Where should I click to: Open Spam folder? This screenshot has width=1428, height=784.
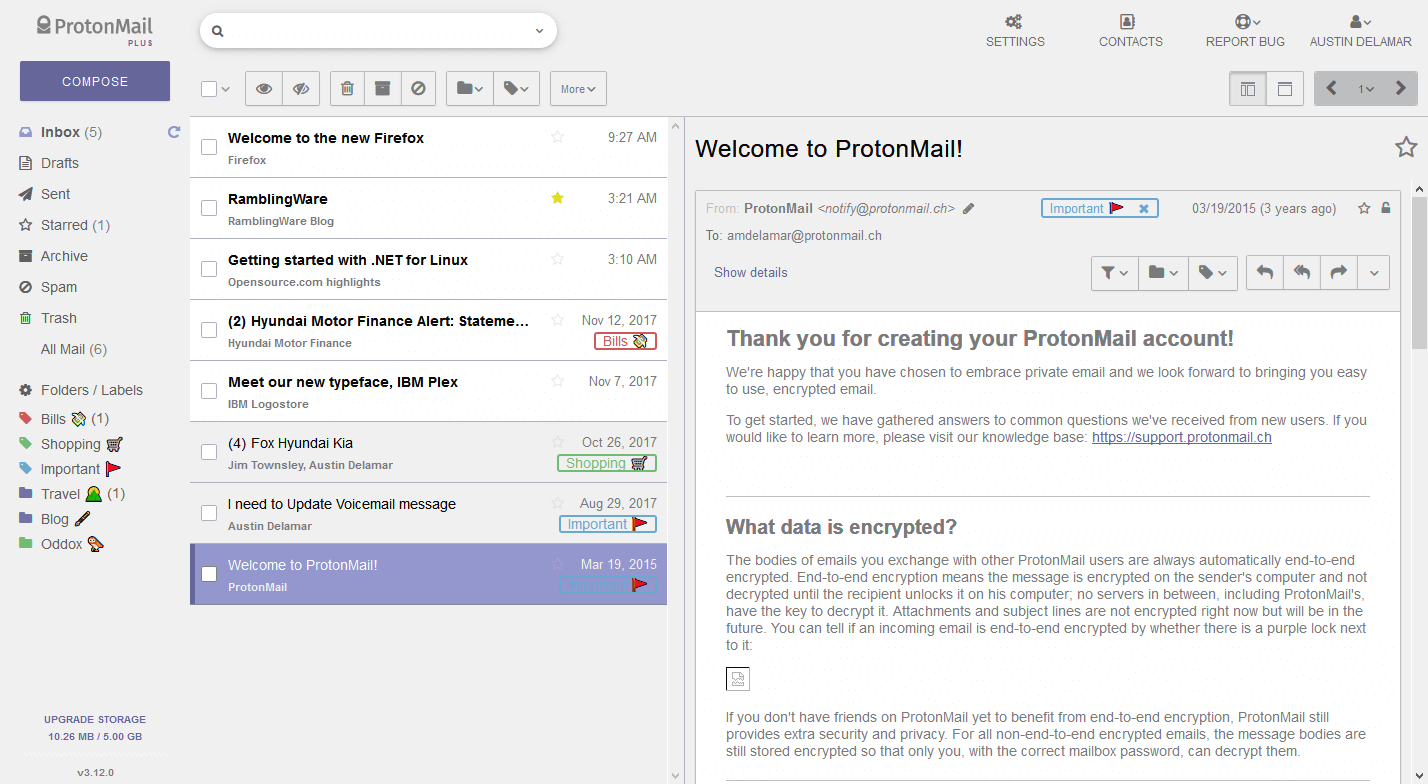[x=58, y=287]
